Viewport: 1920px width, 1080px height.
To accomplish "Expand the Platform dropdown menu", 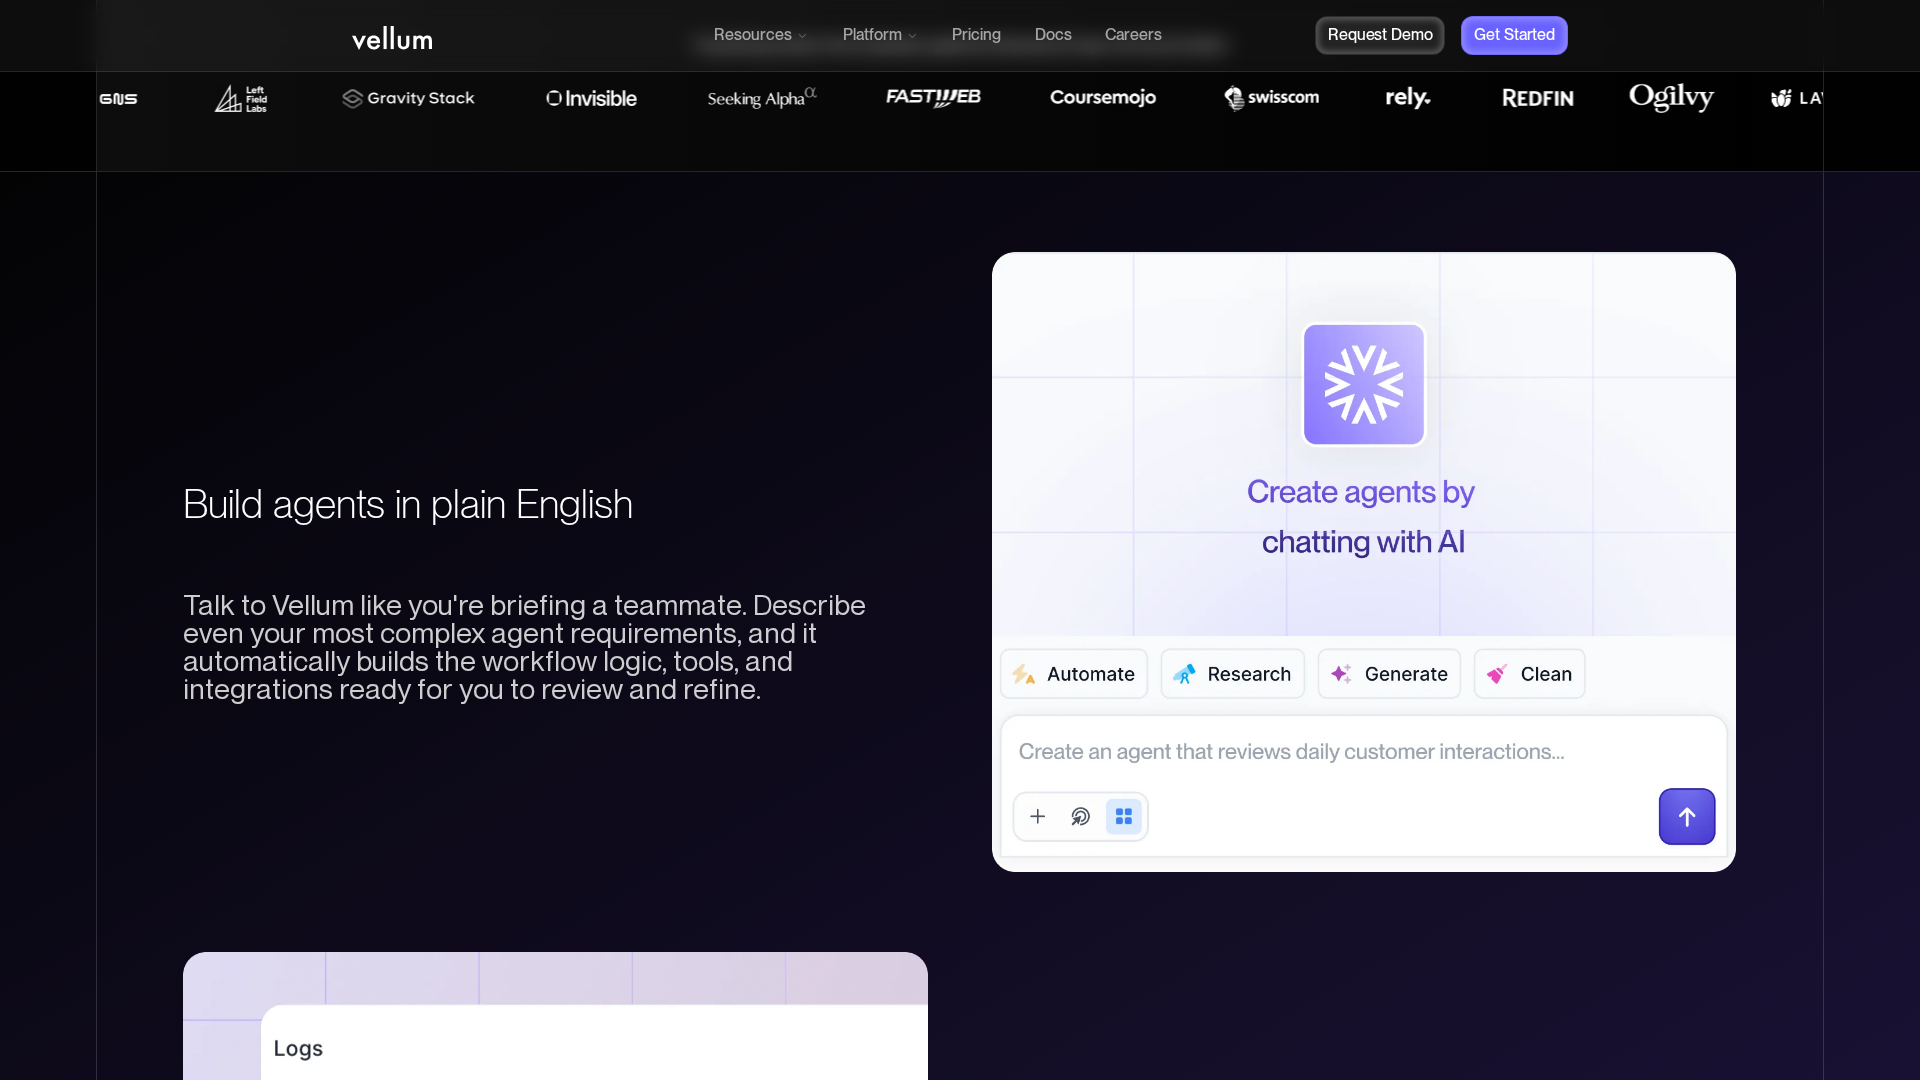I will point(879,35).
